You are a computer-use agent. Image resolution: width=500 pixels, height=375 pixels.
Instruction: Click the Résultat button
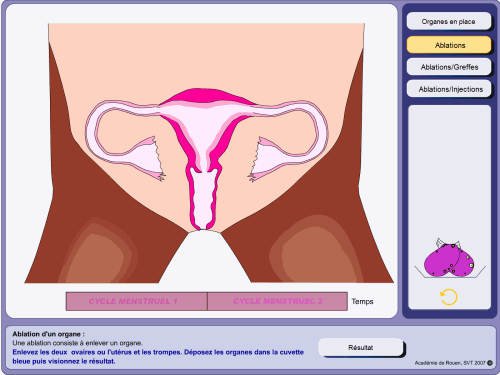(361, 347)
